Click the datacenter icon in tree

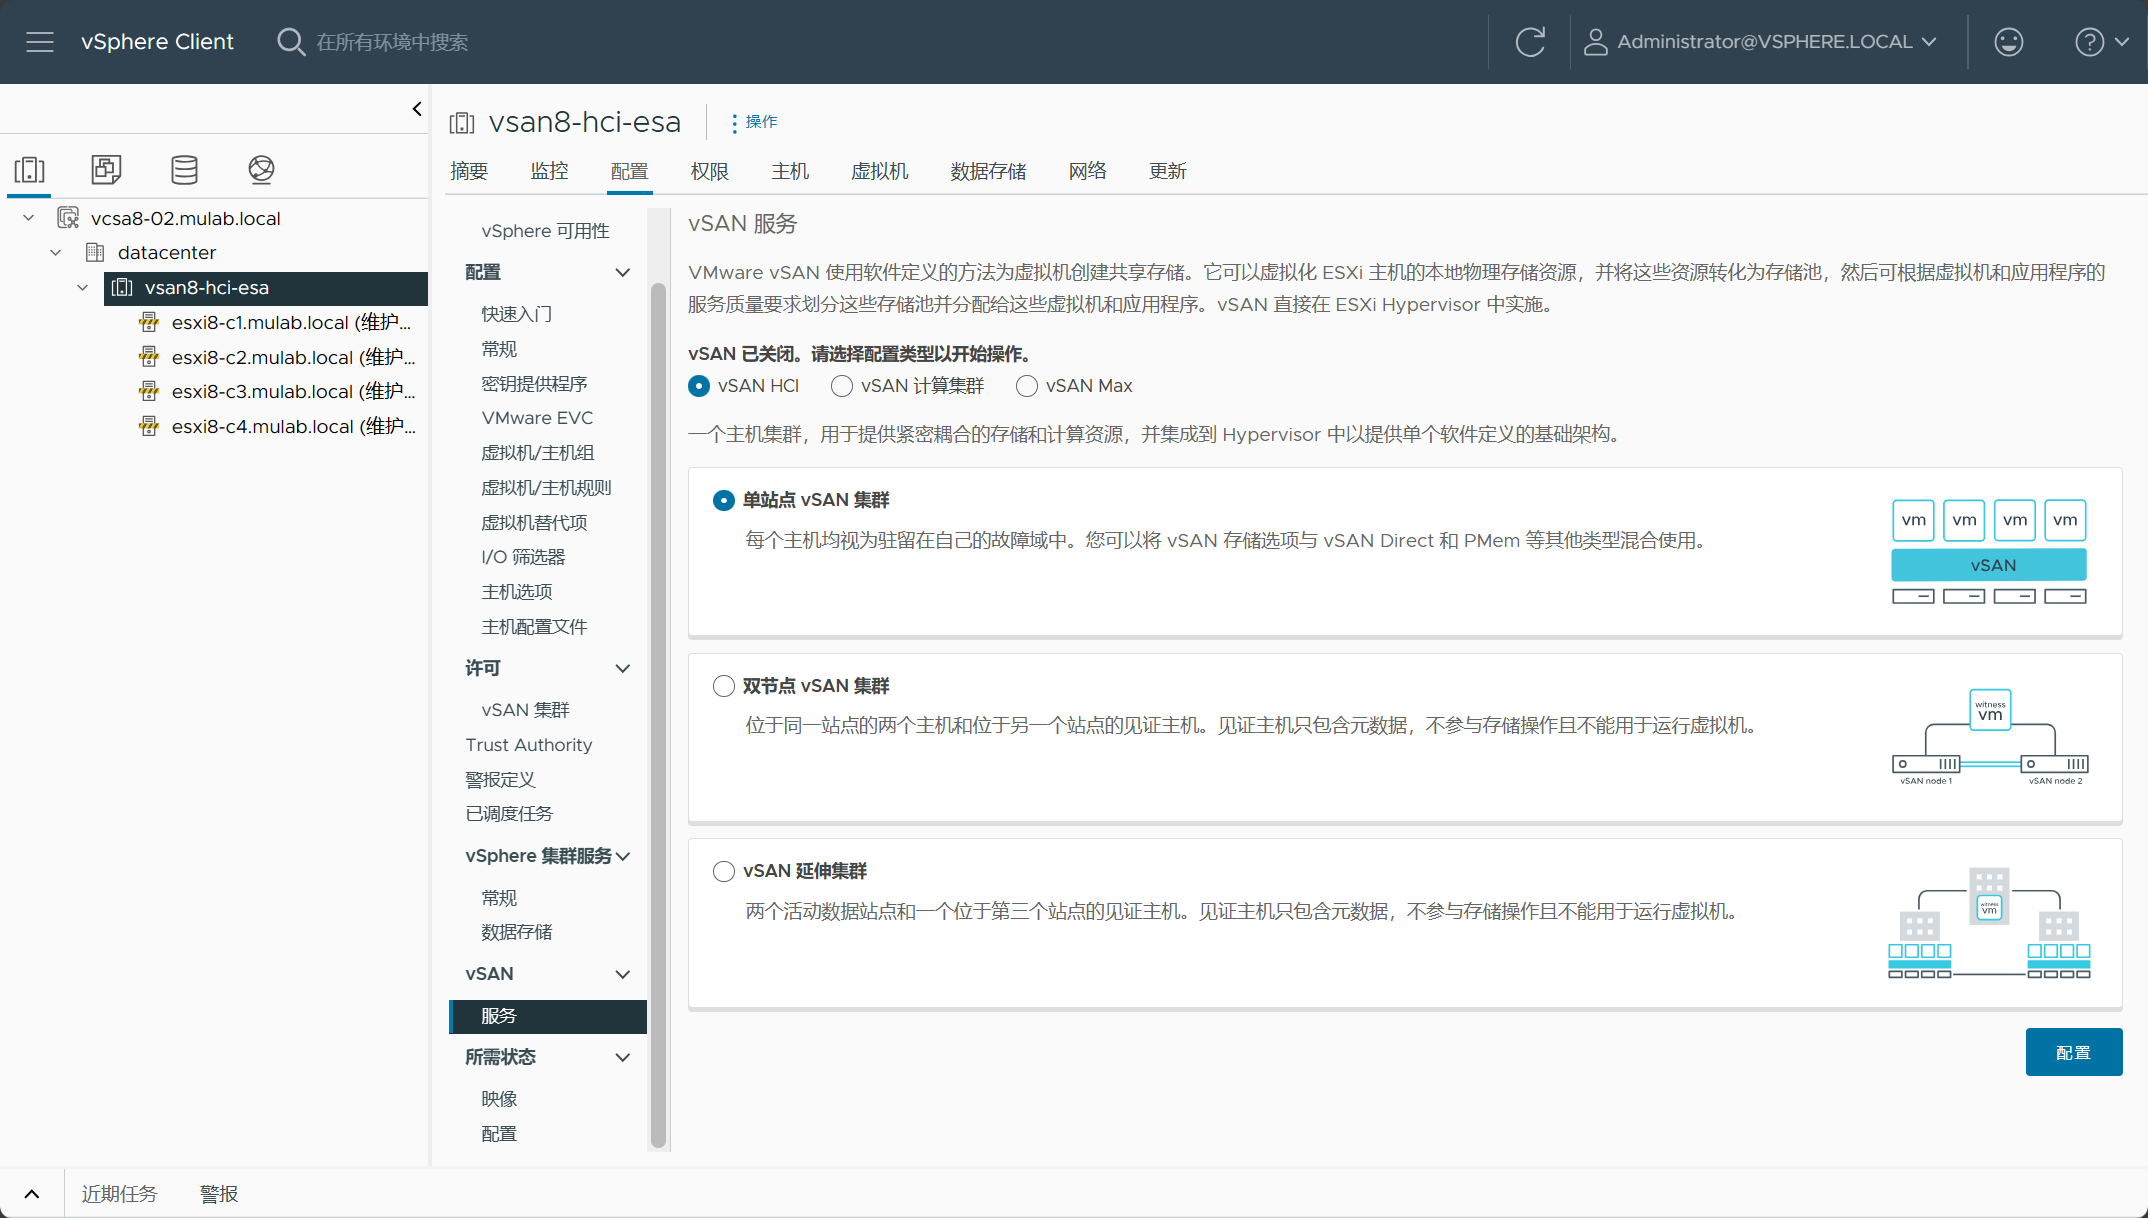tap(95, 252)
